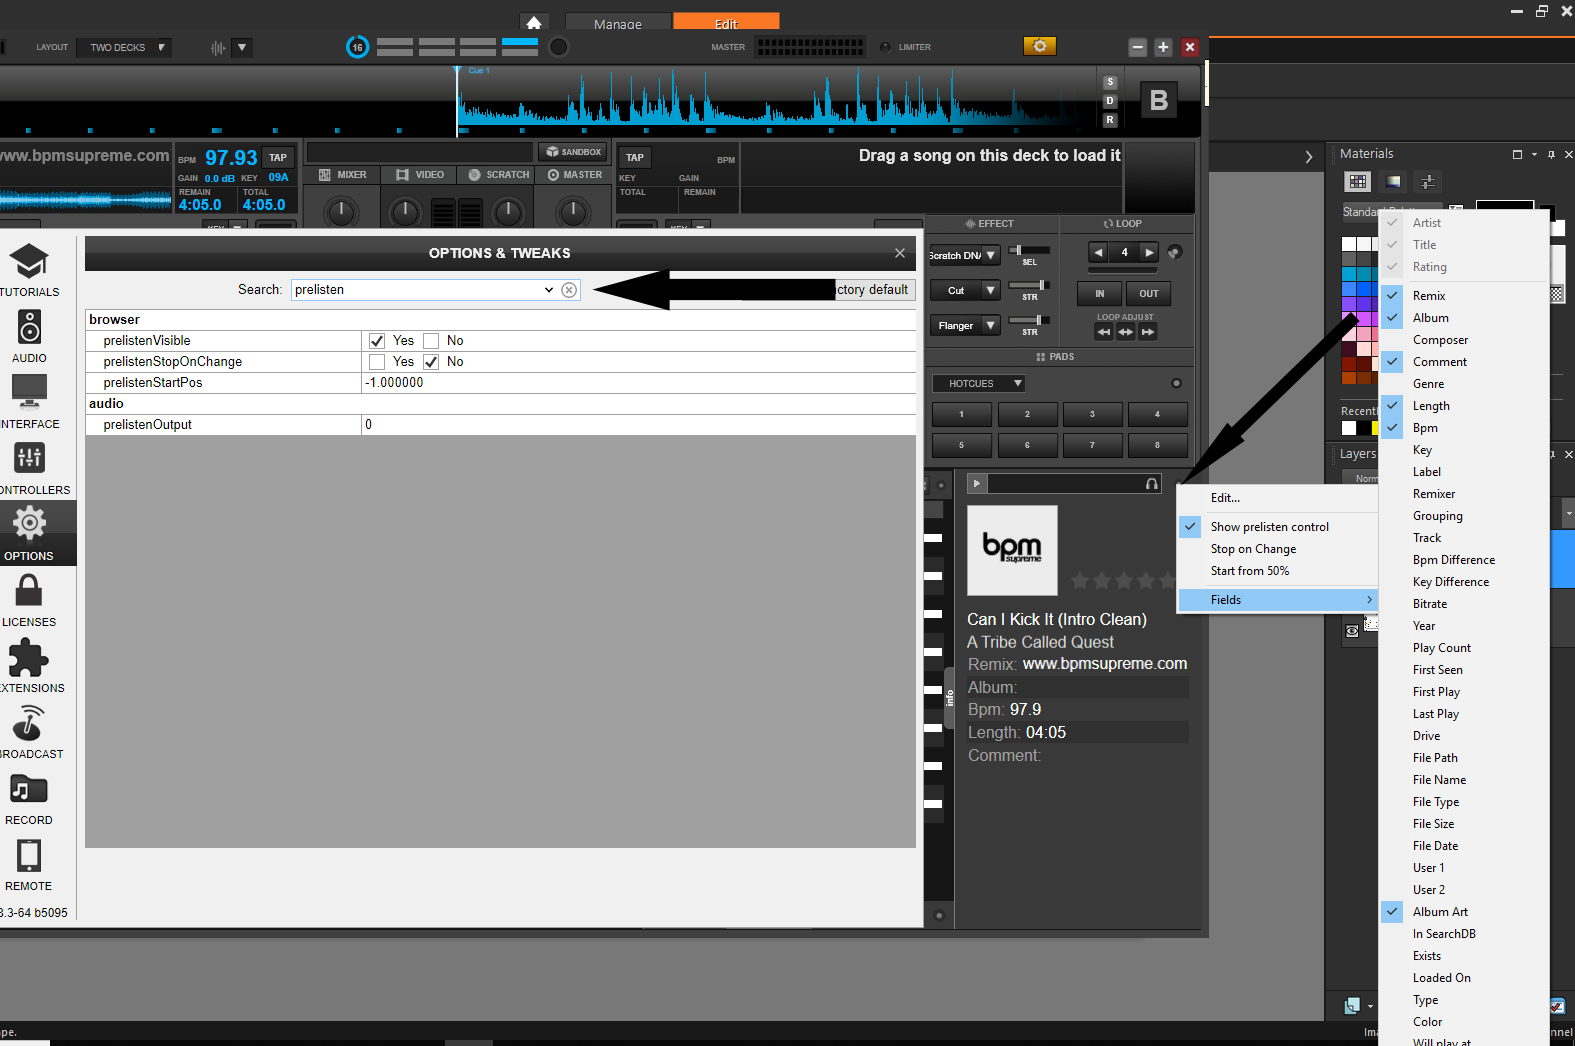Check Yes for prelistenStopOnChange
The image size is (1575, 1046).
[x=377, y=362]
